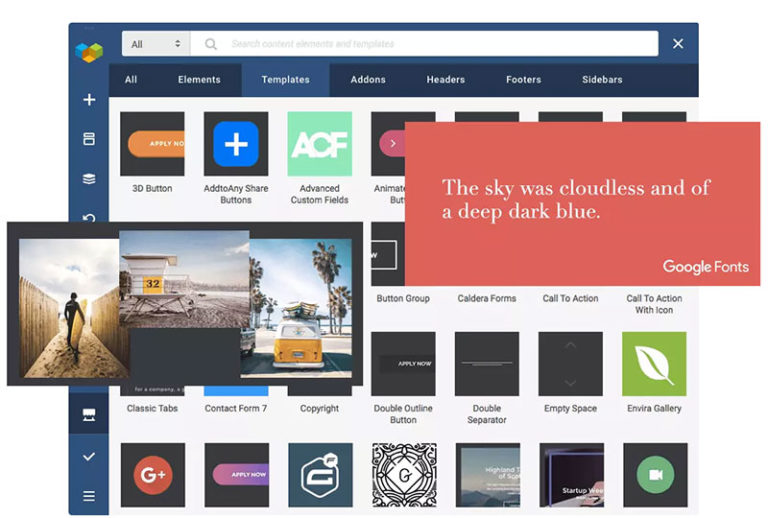Pick the Advanced Custom Fields thumbnail

point(319,144)
